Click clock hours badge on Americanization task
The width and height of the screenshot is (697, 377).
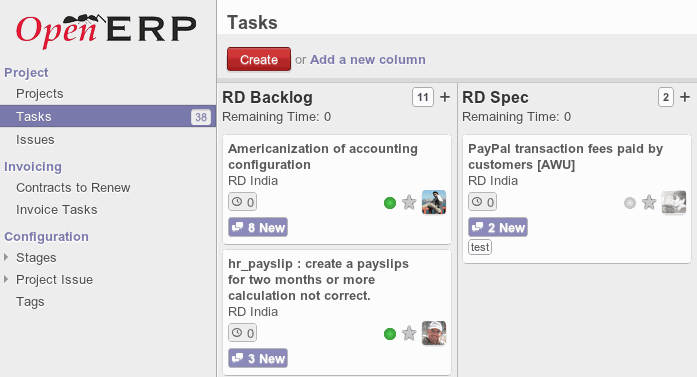click(x=242, y=202)
